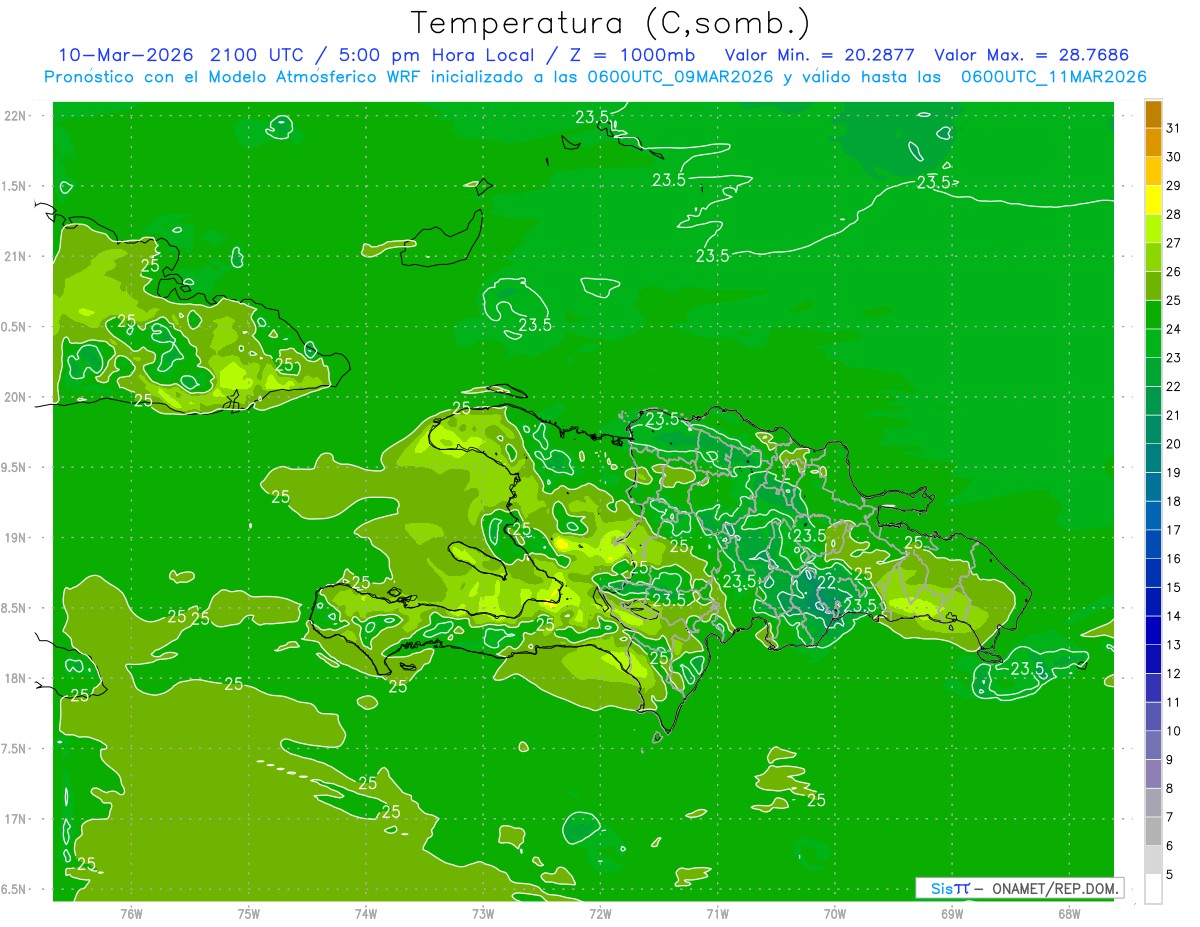The width and height of the screenshot is (1200, 927).
Task: Click the title 'Temperatura (C,somb.)'
Action: 611,24
